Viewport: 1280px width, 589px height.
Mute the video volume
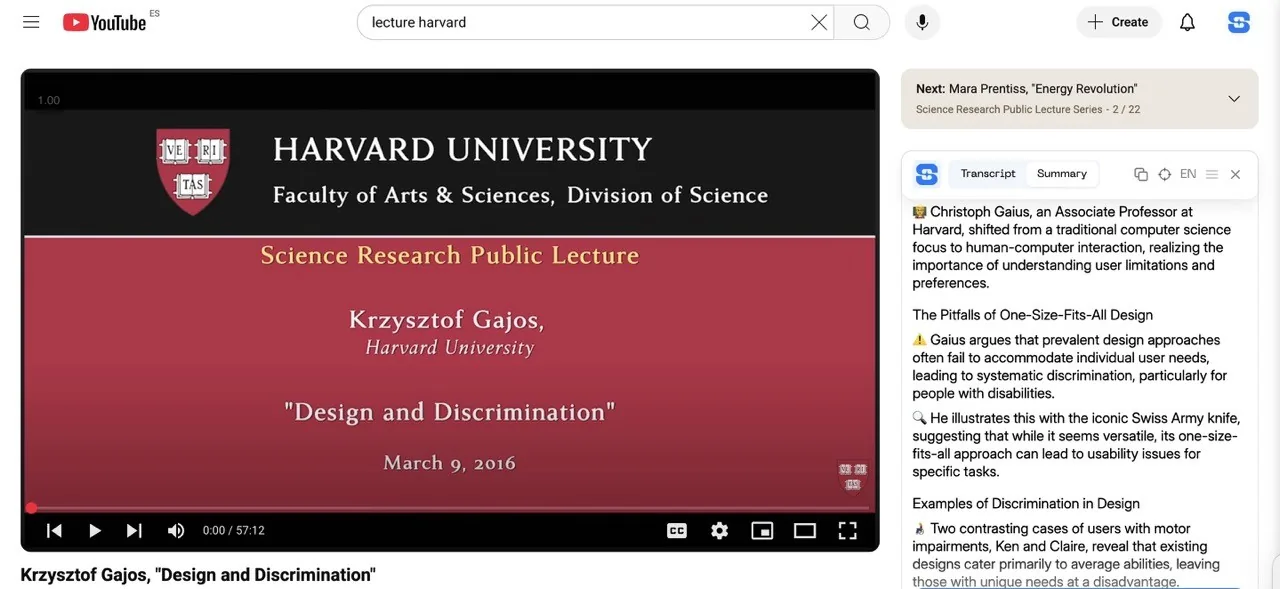pyautogui.click(x=176, y=531)
